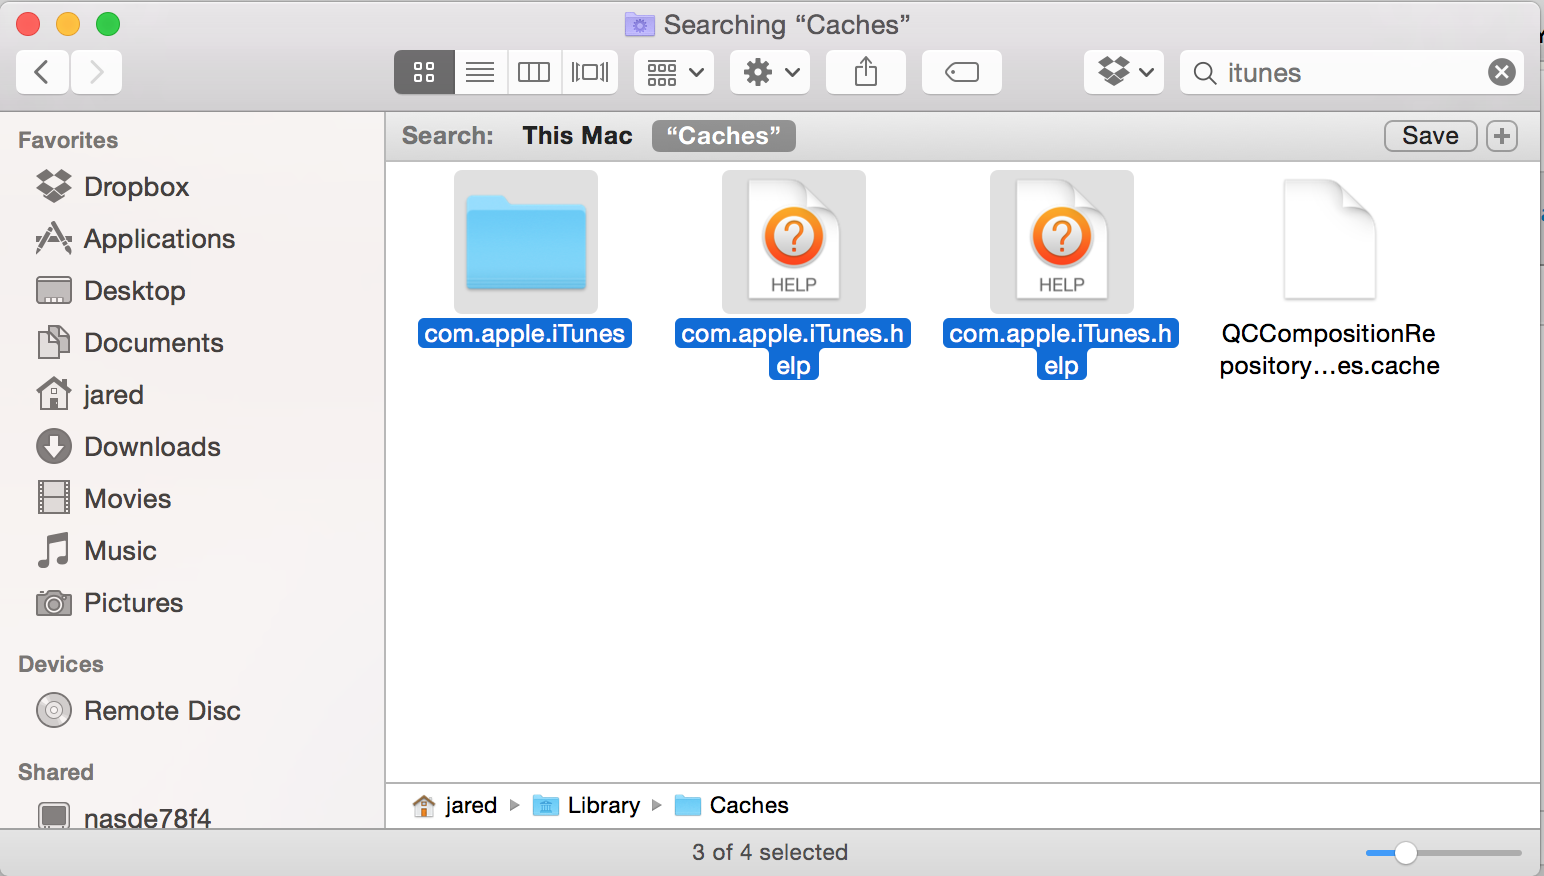The width and height of the screenshot is (1544, 876).
Task: Go to jared in the path bar
Action: click(456, 806)
